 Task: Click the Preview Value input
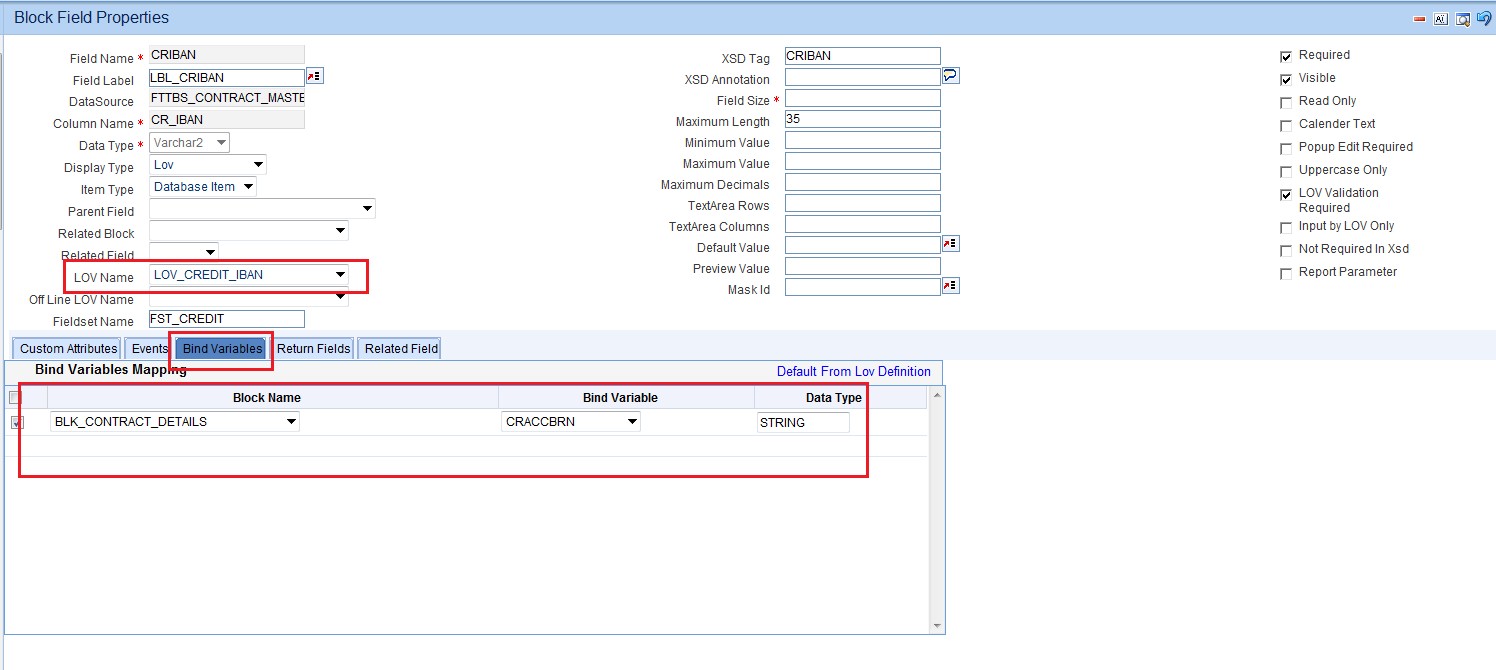coord(863,266)
